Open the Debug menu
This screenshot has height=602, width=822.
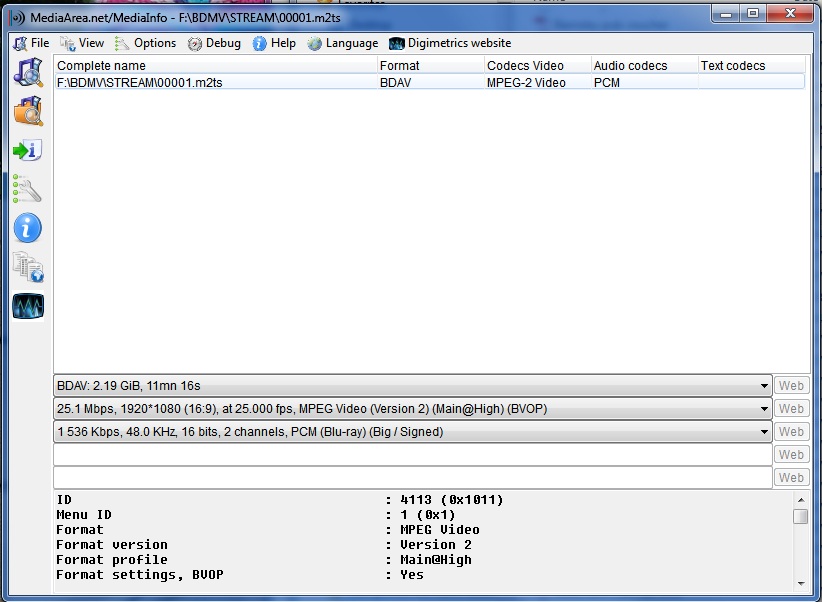(214, 43)
